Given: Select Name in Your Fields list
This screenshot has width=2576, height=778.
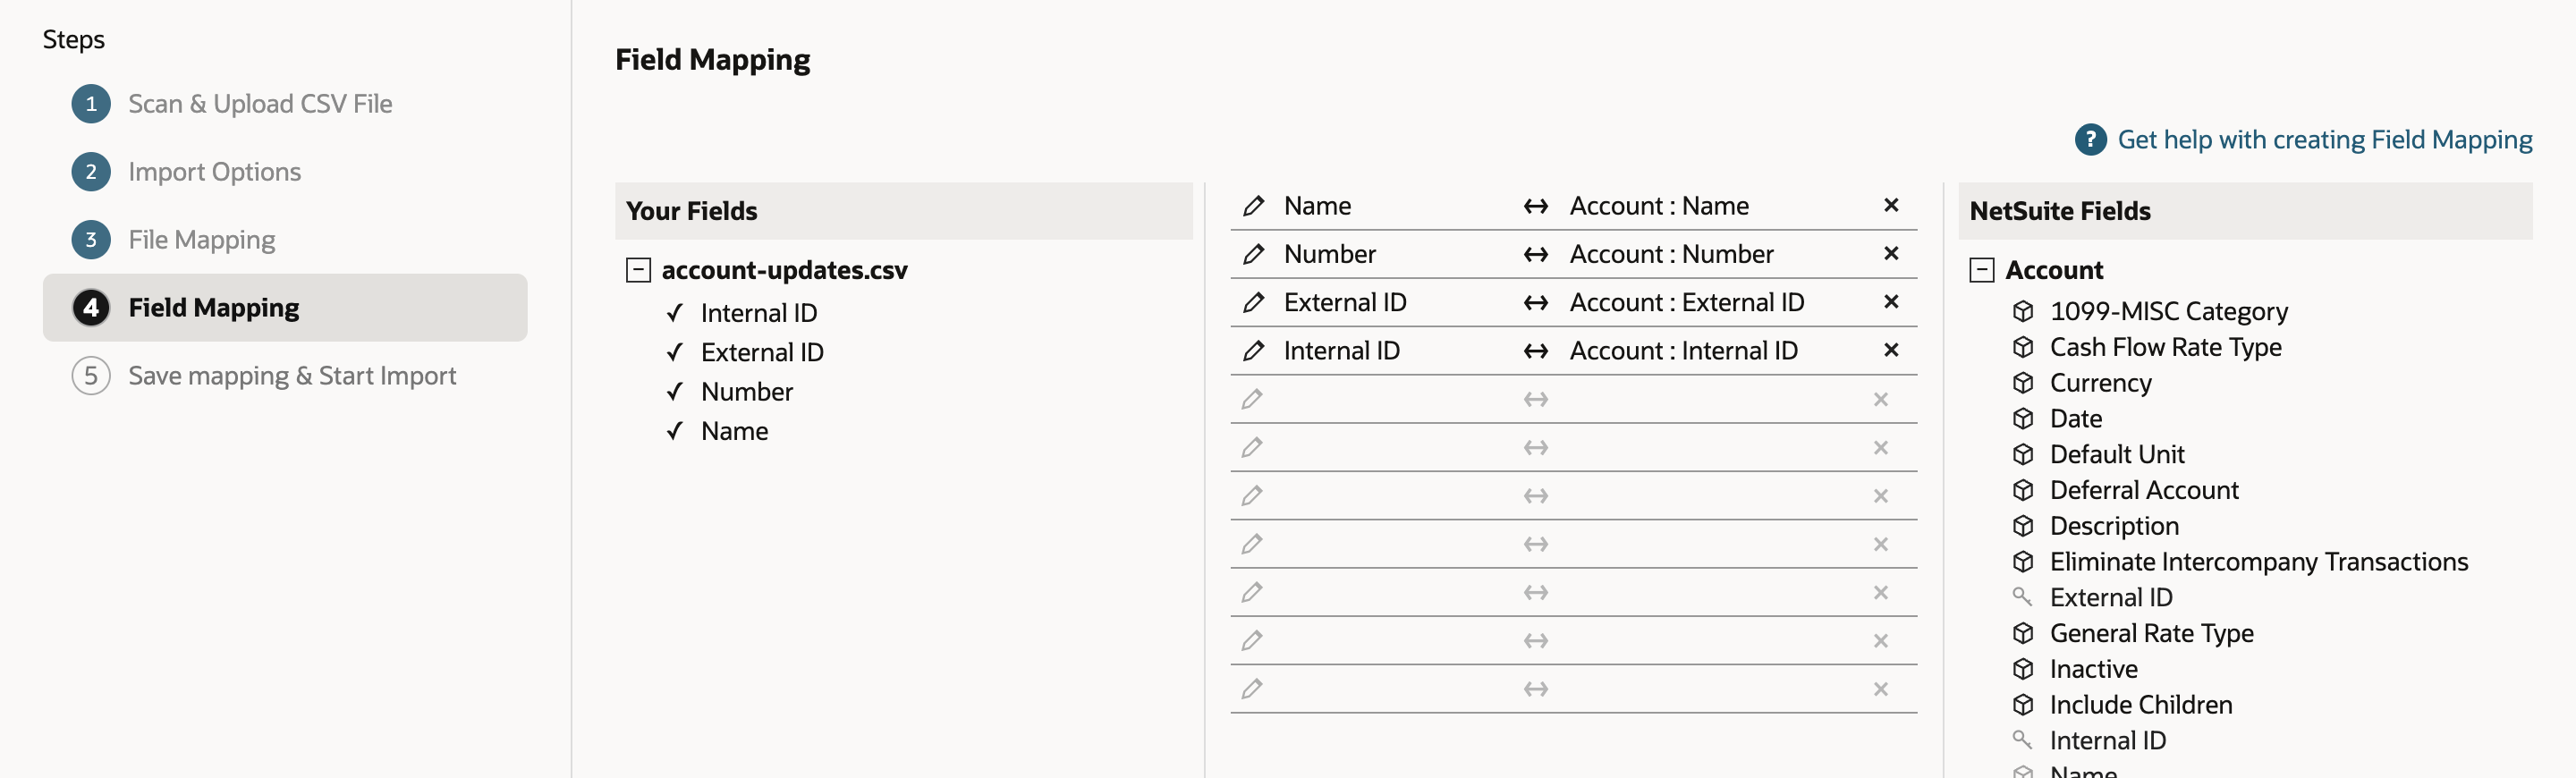Looking at the screenshot, I should click(x=734, y=431).
